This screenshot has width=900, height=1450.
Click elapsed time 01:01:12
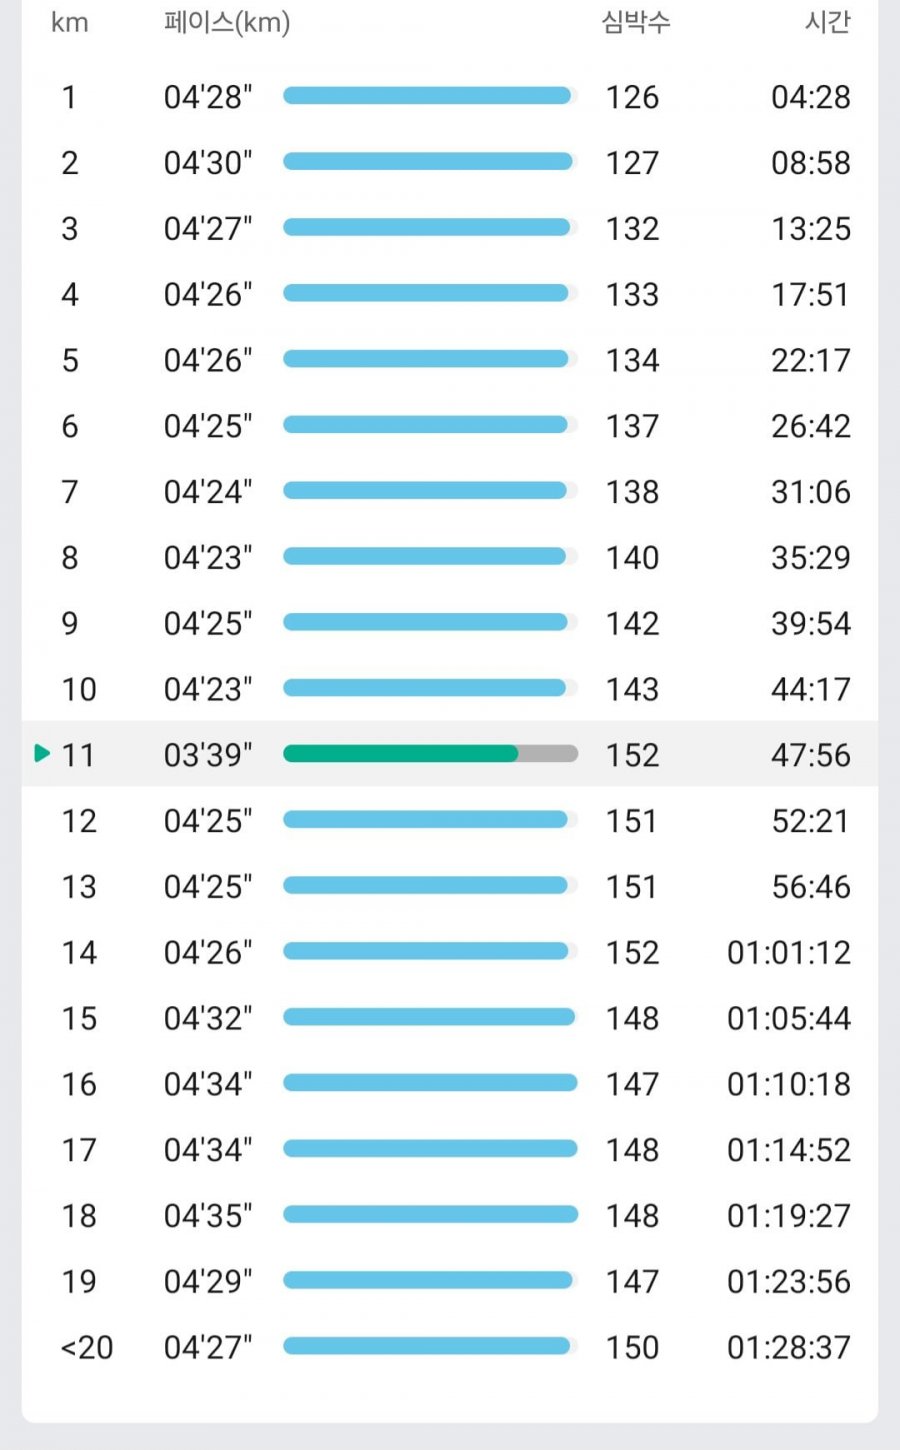point(789,952)
